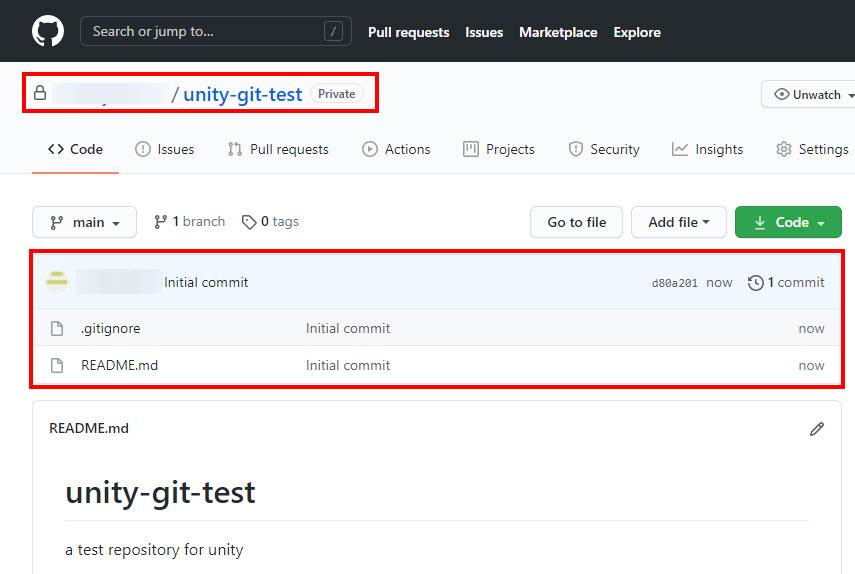Image resolution: width=855 pixels, height=574 pixels.
Task: Click the file icon beside README.md
Action: [x=57, y=365]
